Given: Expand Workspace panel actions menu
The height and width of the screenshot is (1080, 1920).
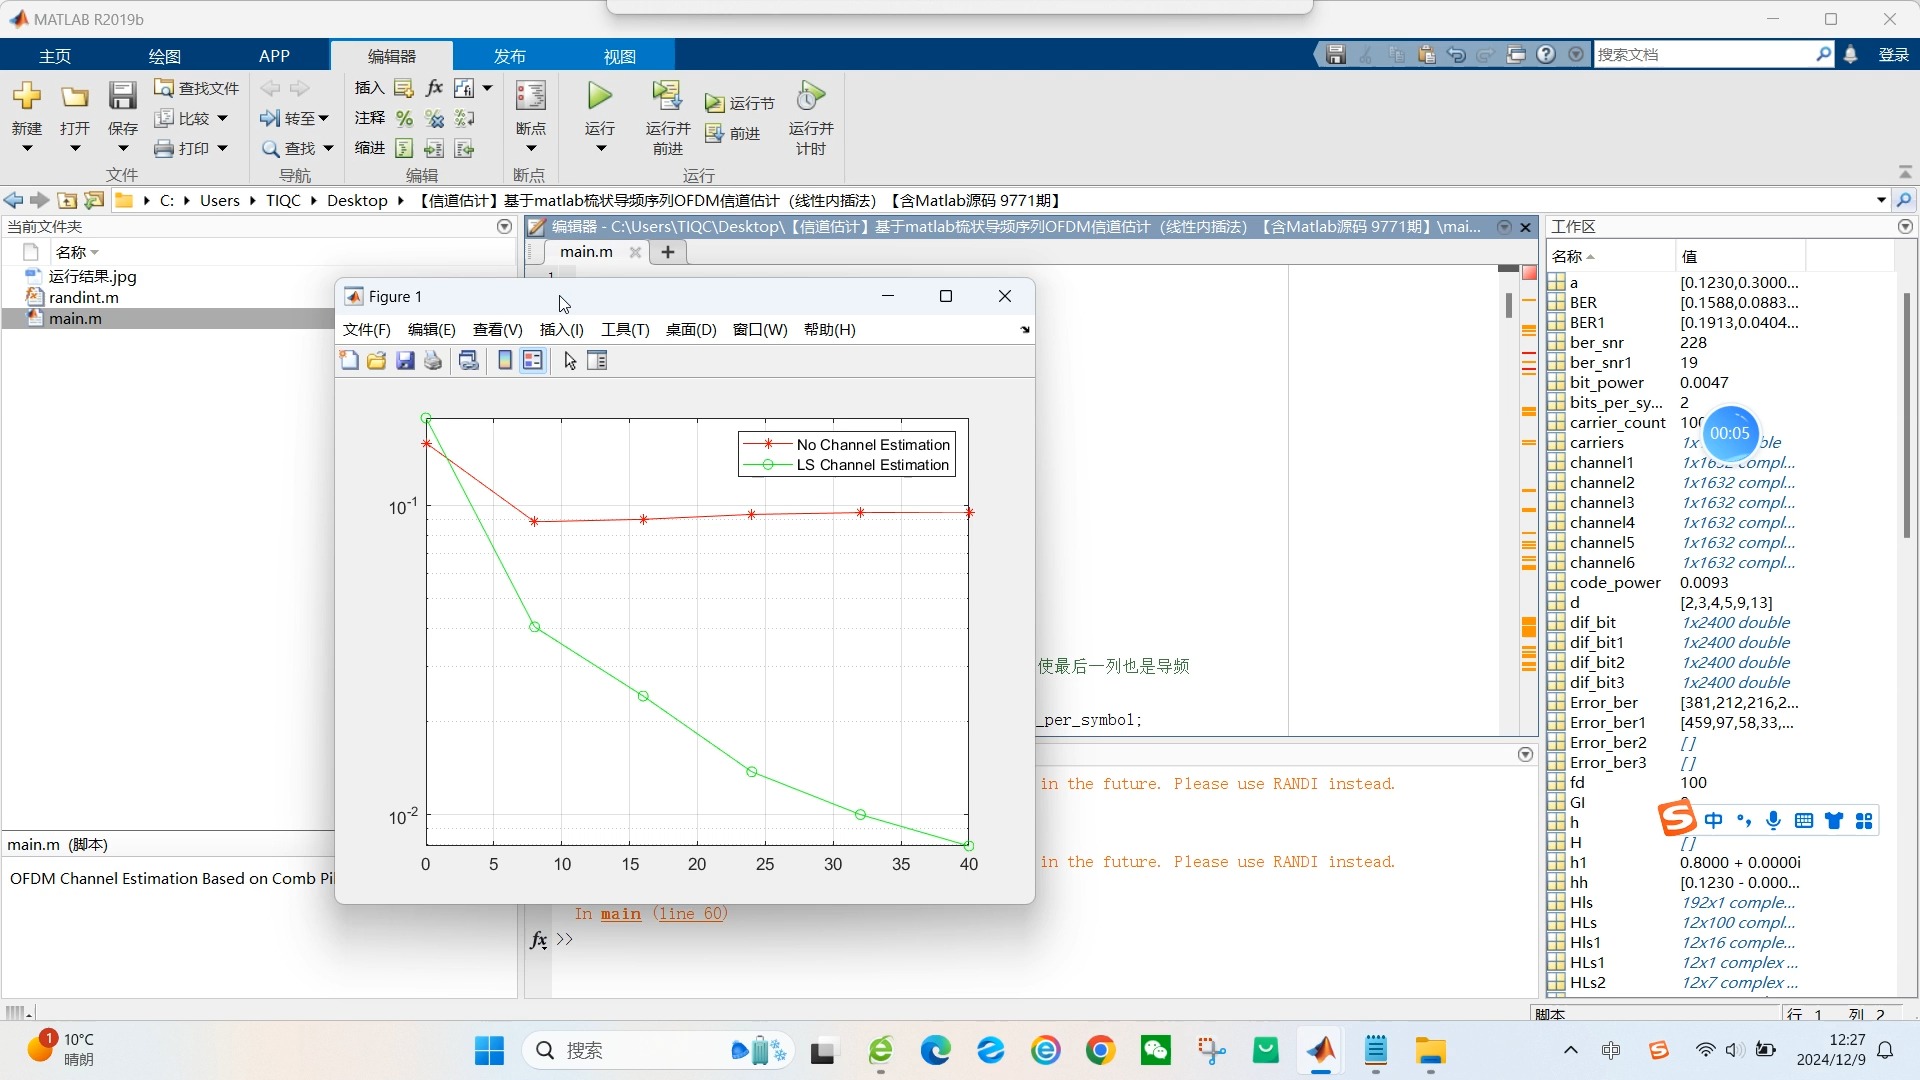Looking at the screenshot, I should coord(1905,227).
